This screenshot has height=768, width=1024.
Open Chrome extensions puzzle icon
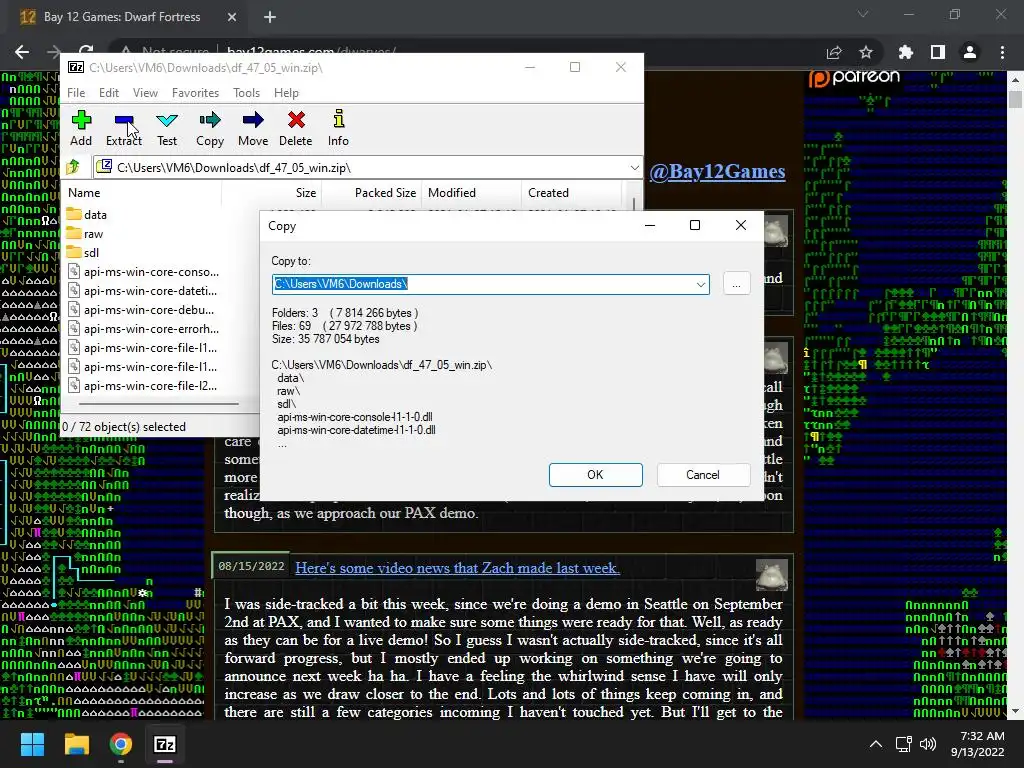(906, 52)
